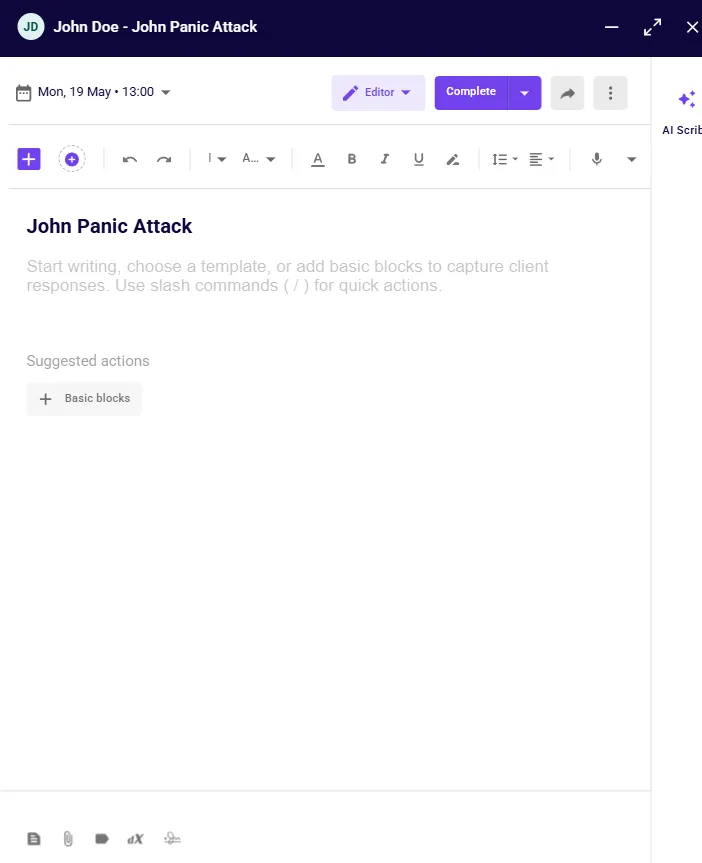Image resolution: width=702 pixels, height=863 pixels.
Task: Expand the Complete button dropdown arrow
Action: pyautogui.click(x=525, y=93)
